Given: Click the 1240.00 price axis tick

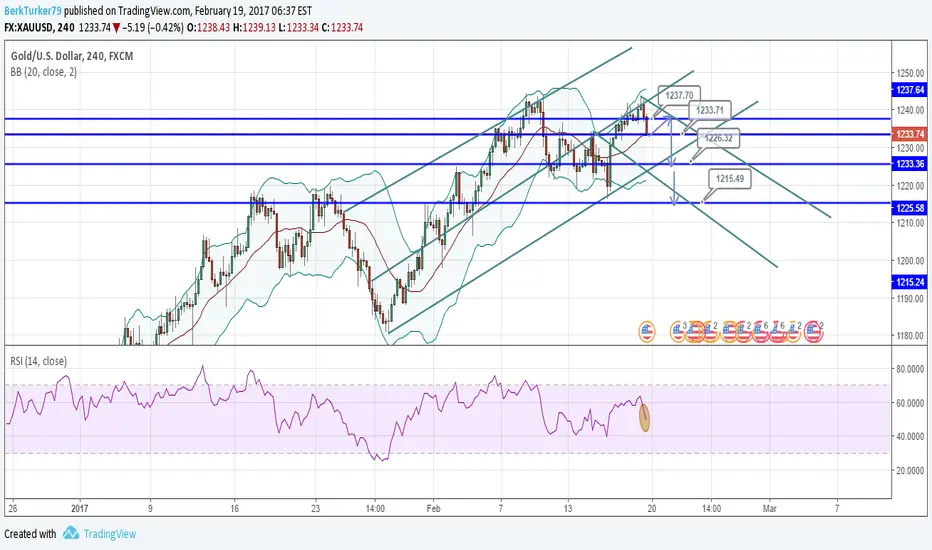Looking at the screenshot, I should coord(911,110).
